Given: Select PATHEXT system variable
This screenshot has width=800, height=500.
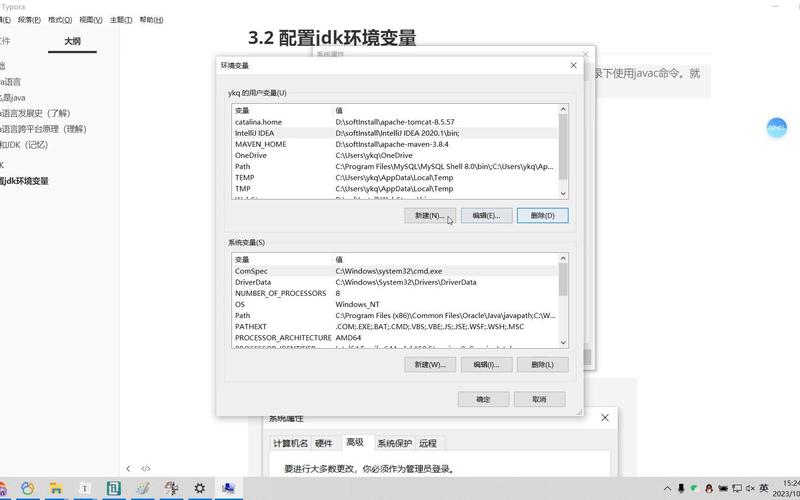Looking at the screenshot, I should click(395, 327).
